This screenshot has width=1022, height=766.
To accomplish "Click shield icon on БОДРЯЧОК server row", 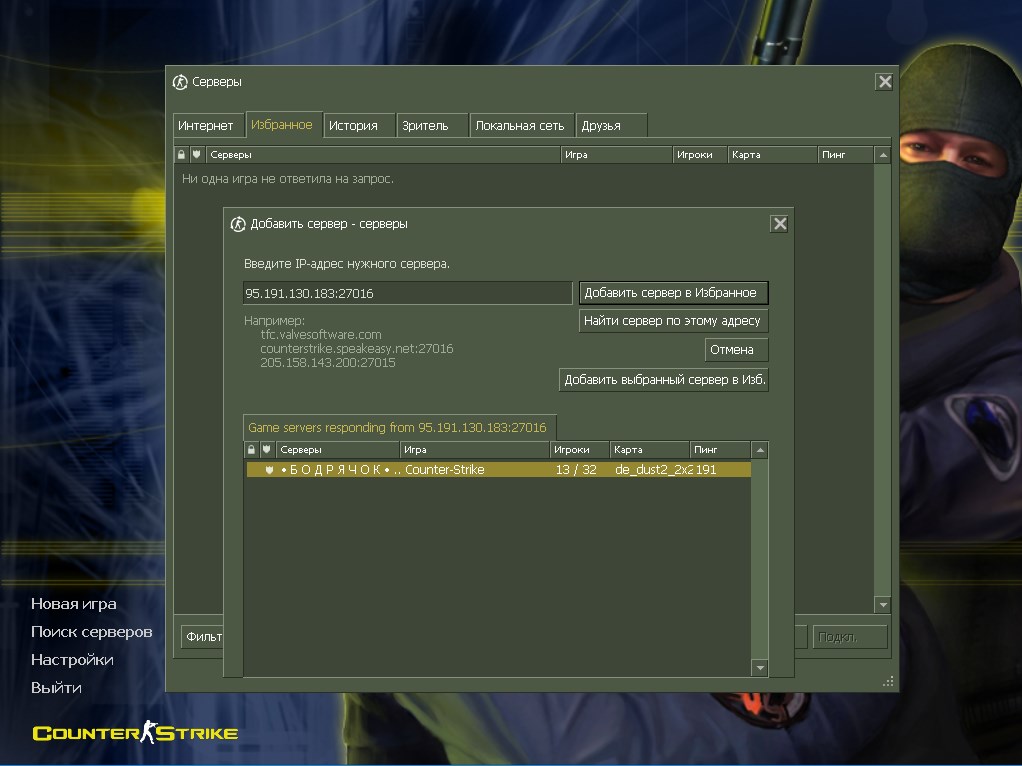I will point(269,470).
